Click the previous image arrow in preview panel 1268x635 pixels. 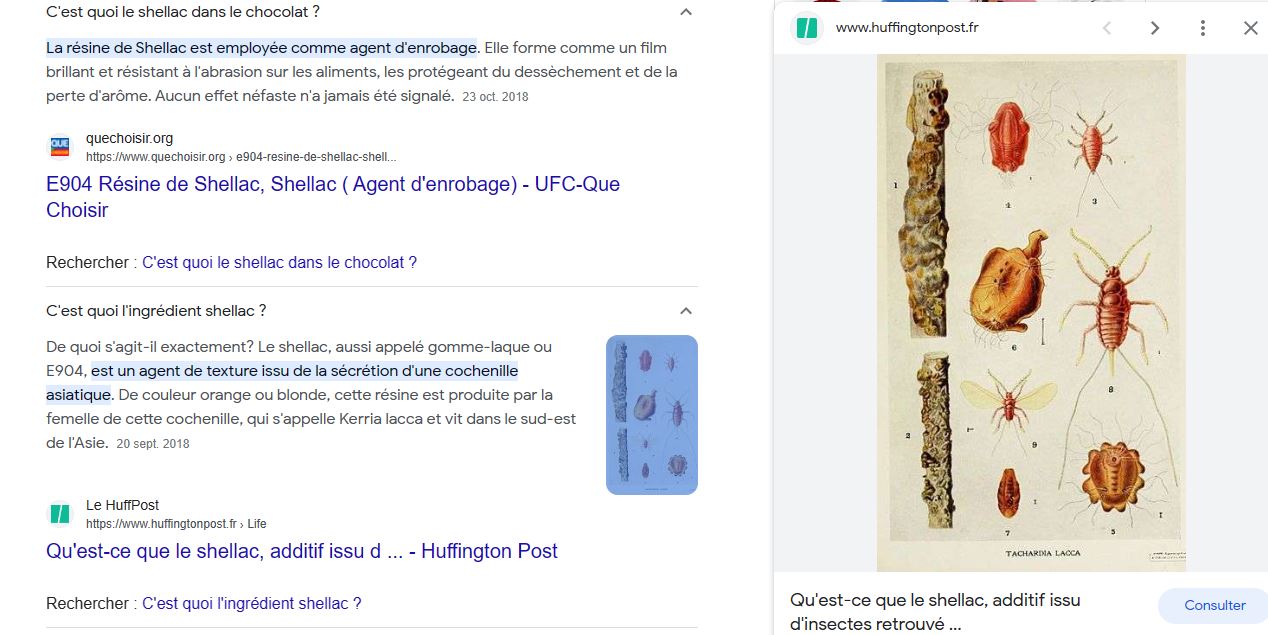(x=1107, y=28)
